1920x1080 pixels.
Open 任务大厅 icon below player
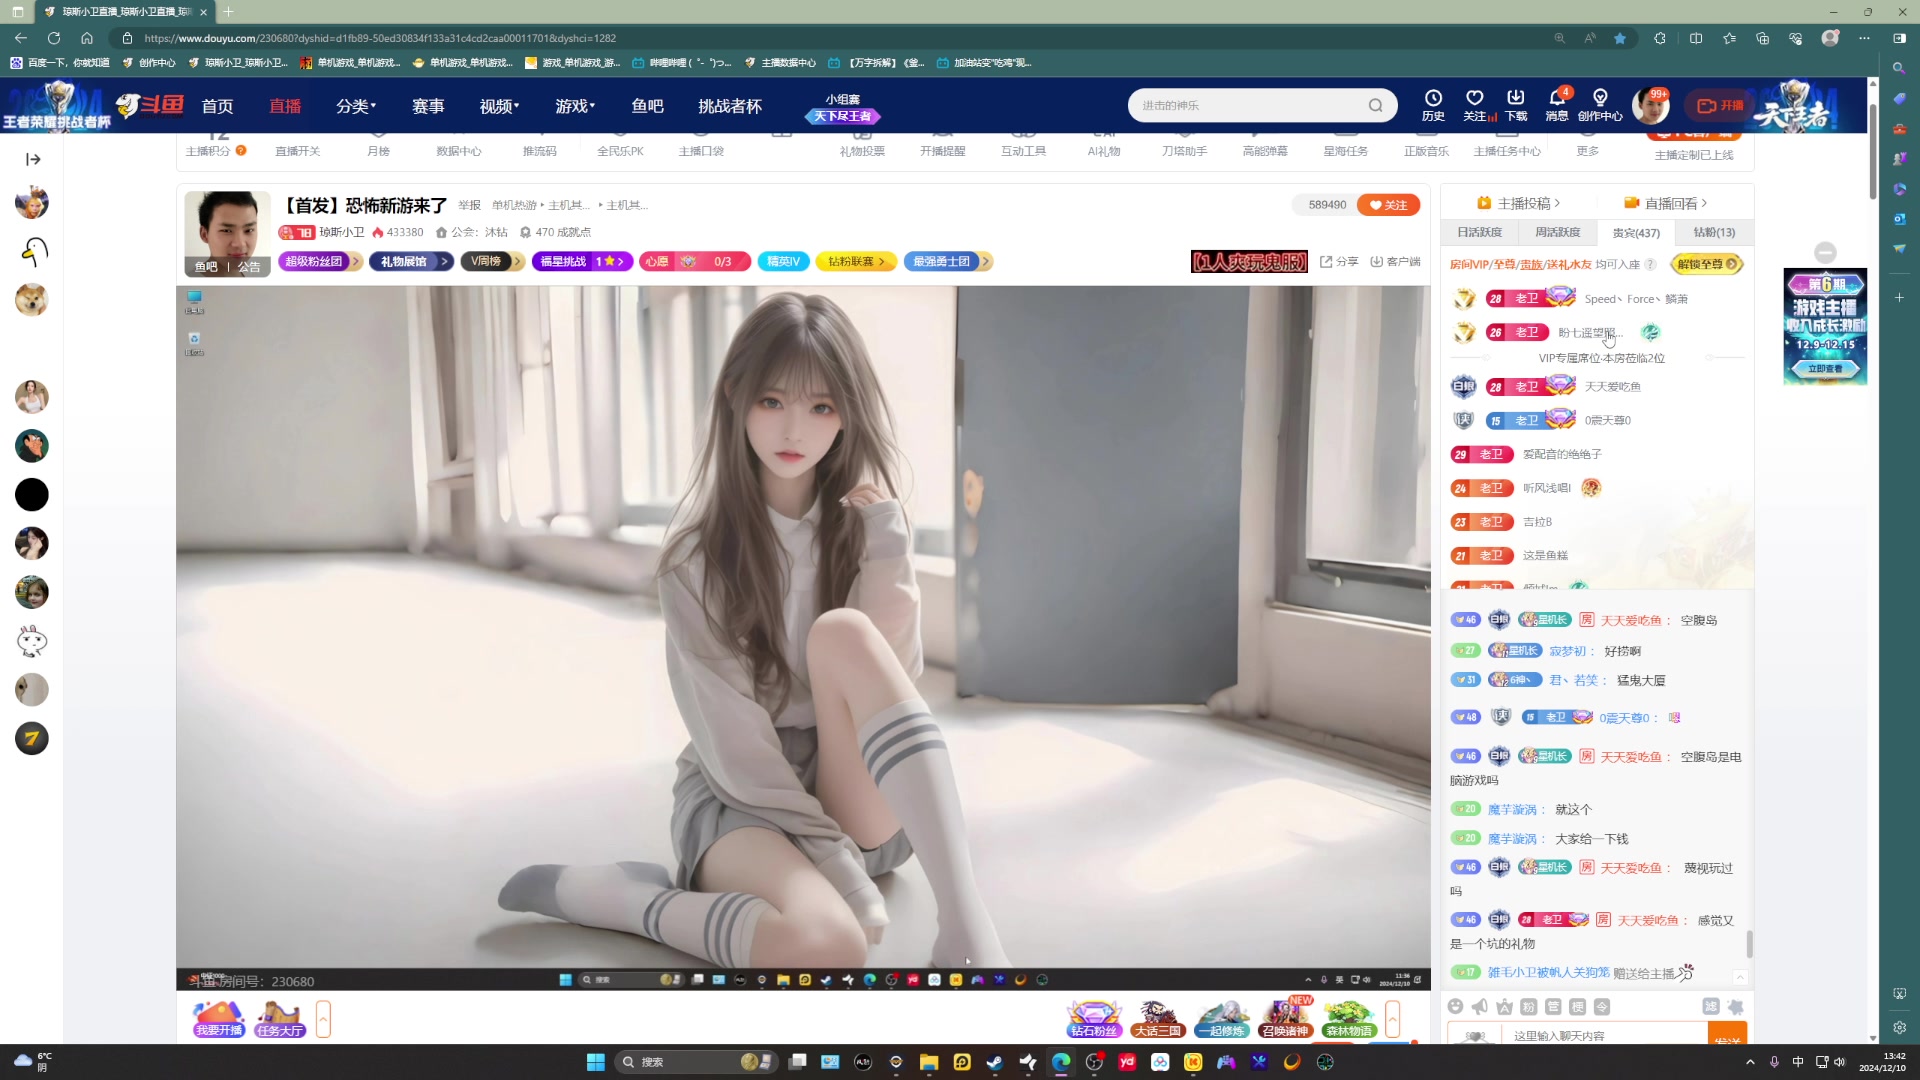280,1018
